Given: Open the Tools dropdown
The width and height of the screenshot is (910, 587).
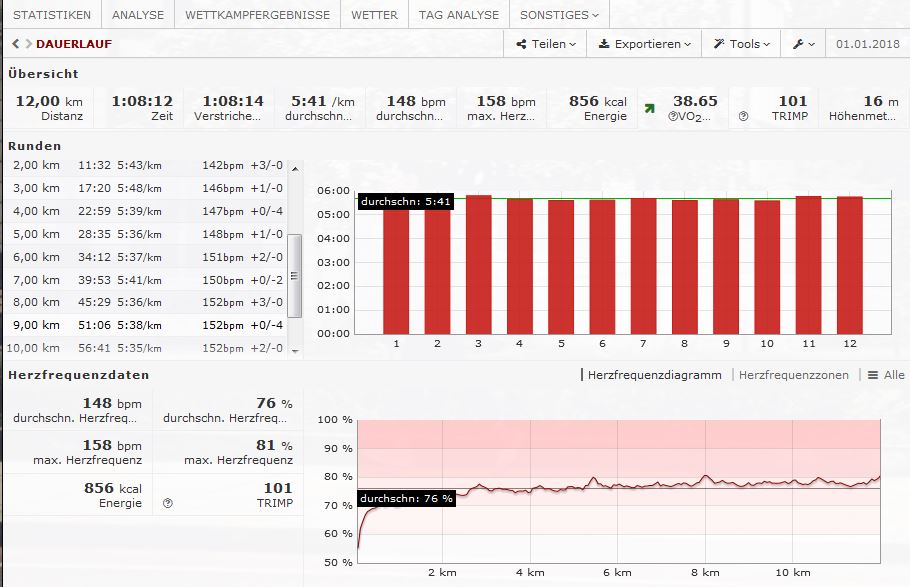Looking at the screenshot, I should pyautogui.click(x=742, y=44).
